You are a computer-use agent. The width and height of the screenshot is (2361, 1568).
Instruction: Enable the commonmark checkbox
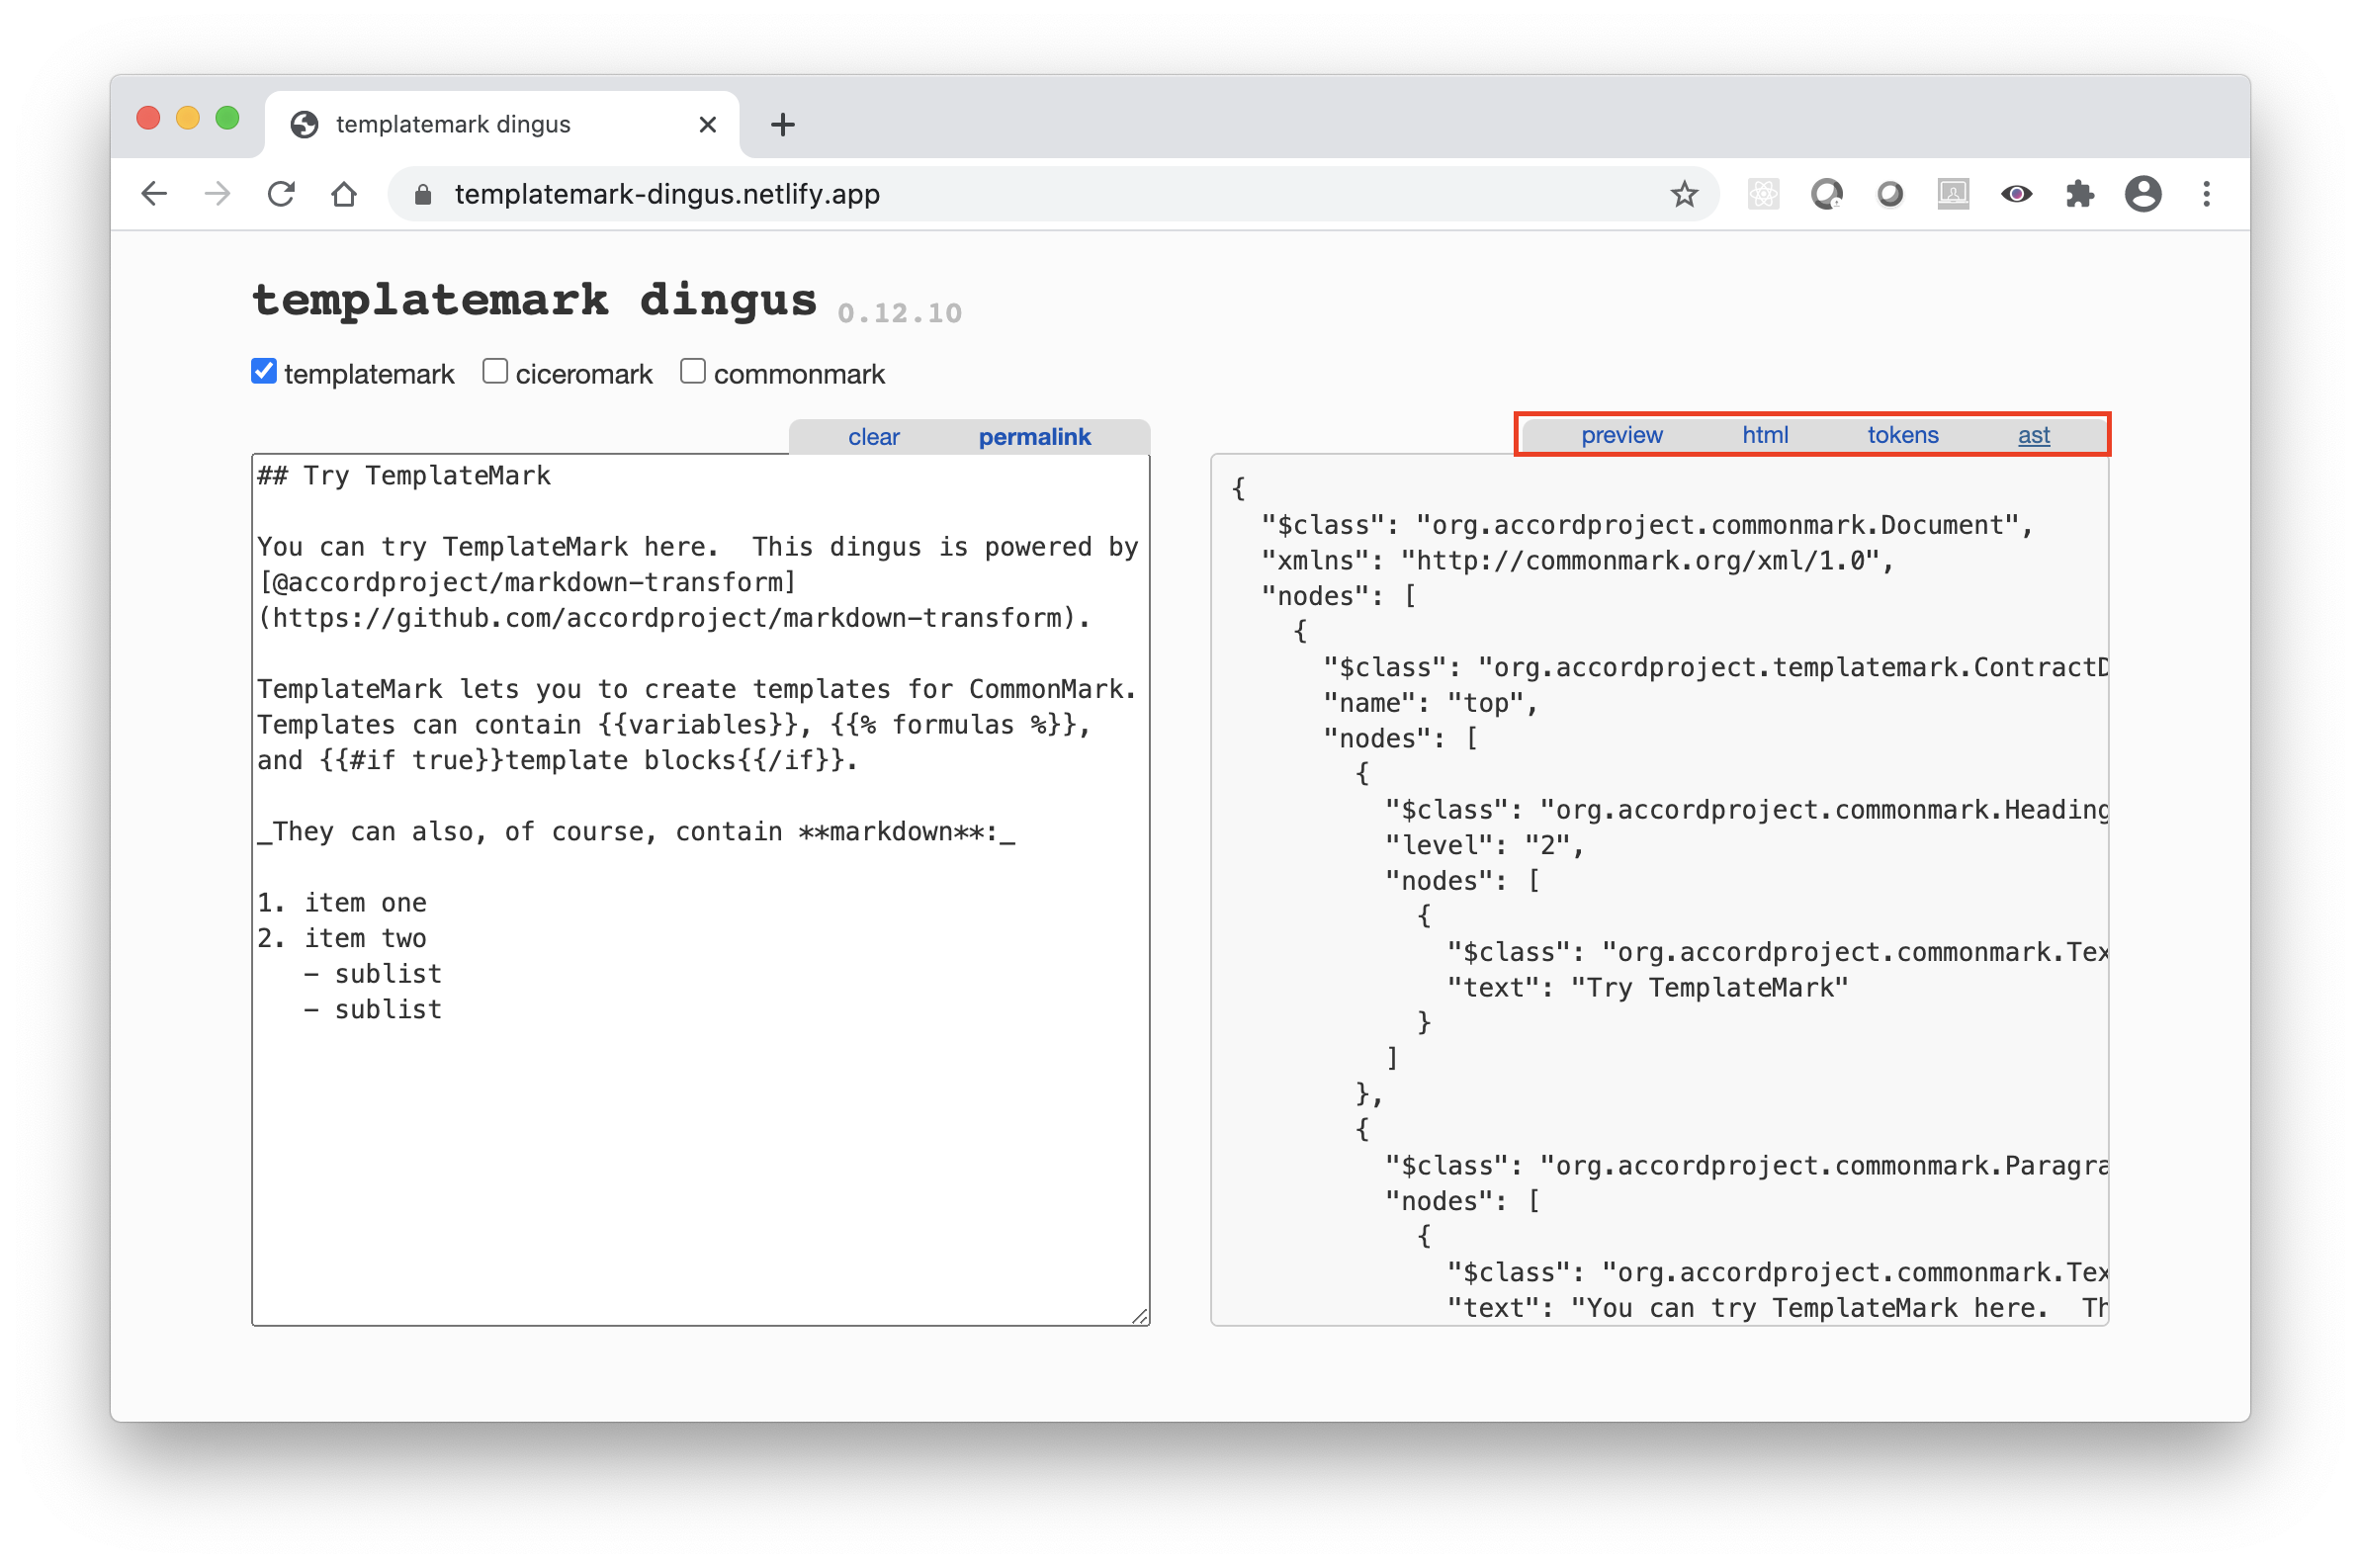693,371
